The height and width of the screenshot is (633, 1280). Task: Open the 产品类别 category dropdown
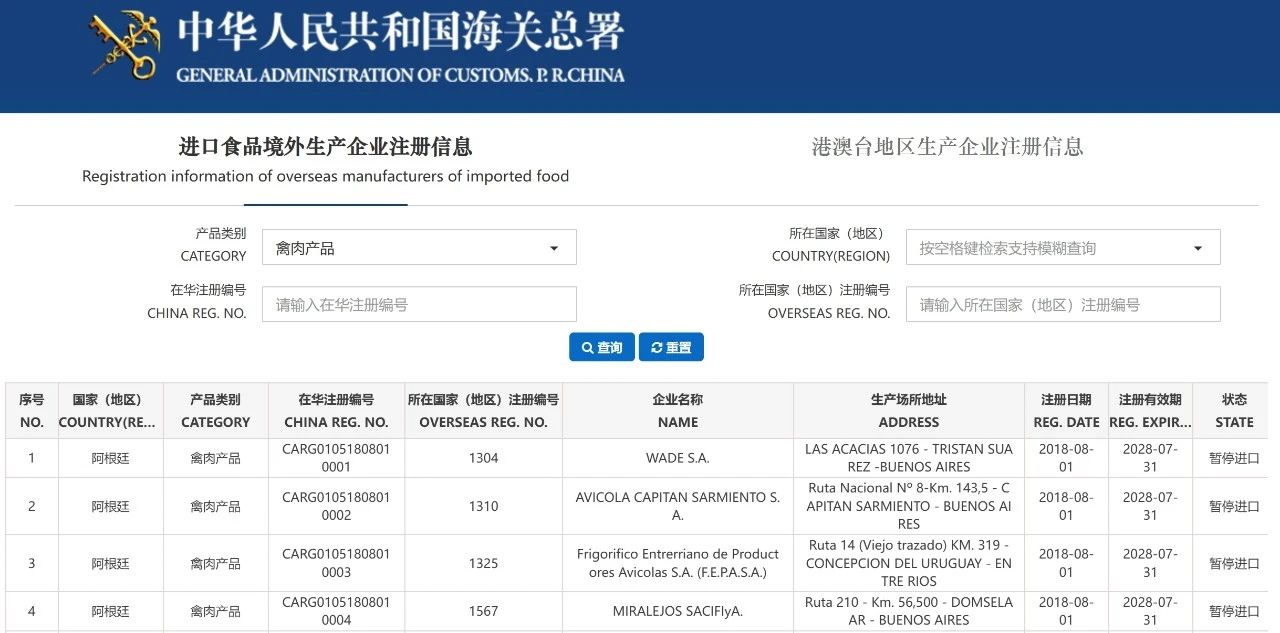click(419, 248)
